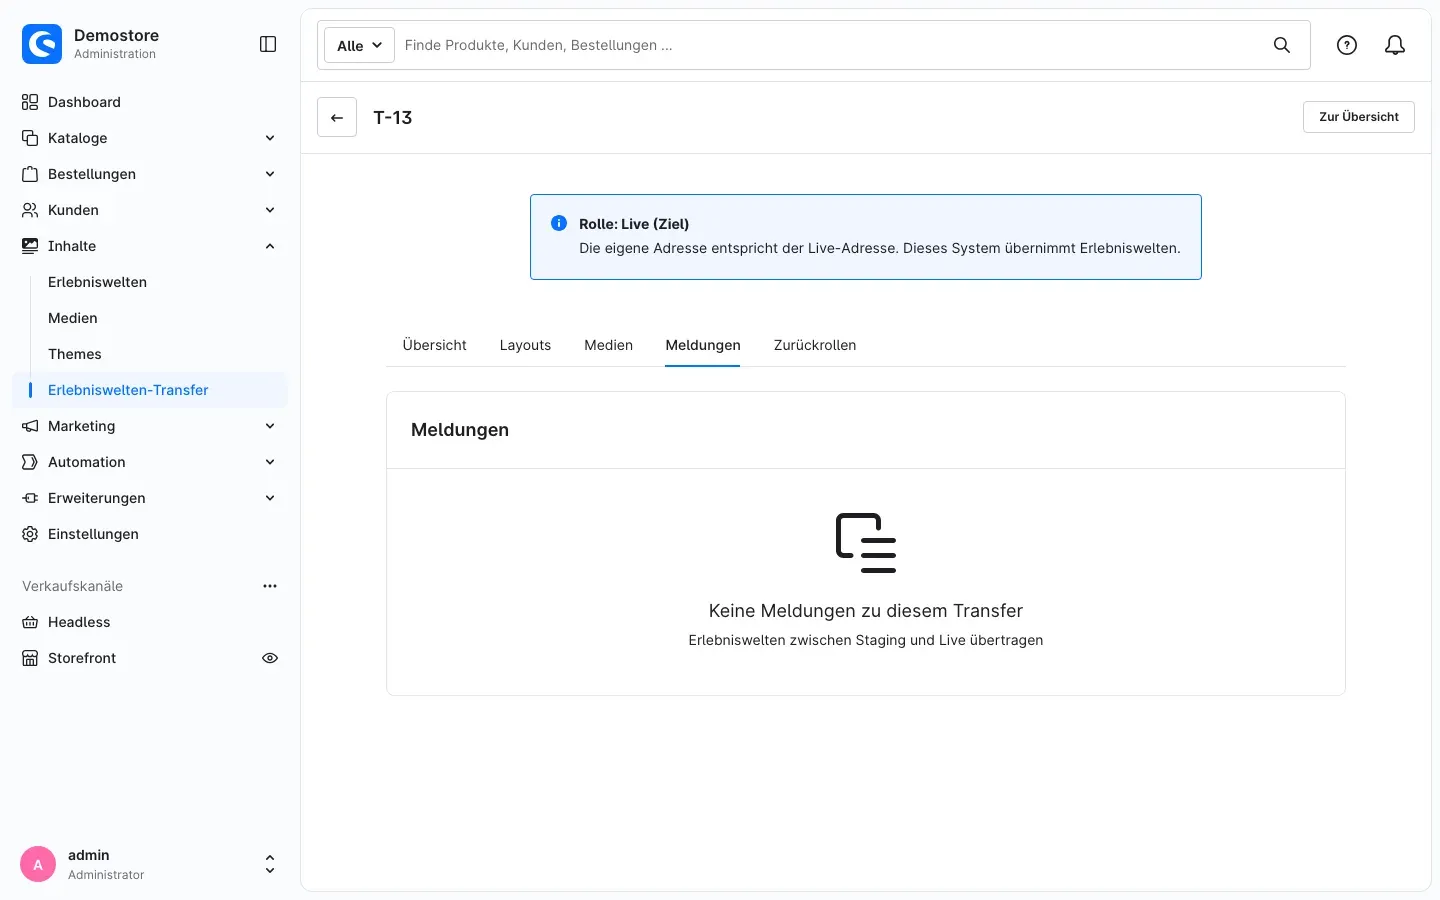Select the Zurückrollen tab
Screen dimensions: 1440x900
pos(815,345)
